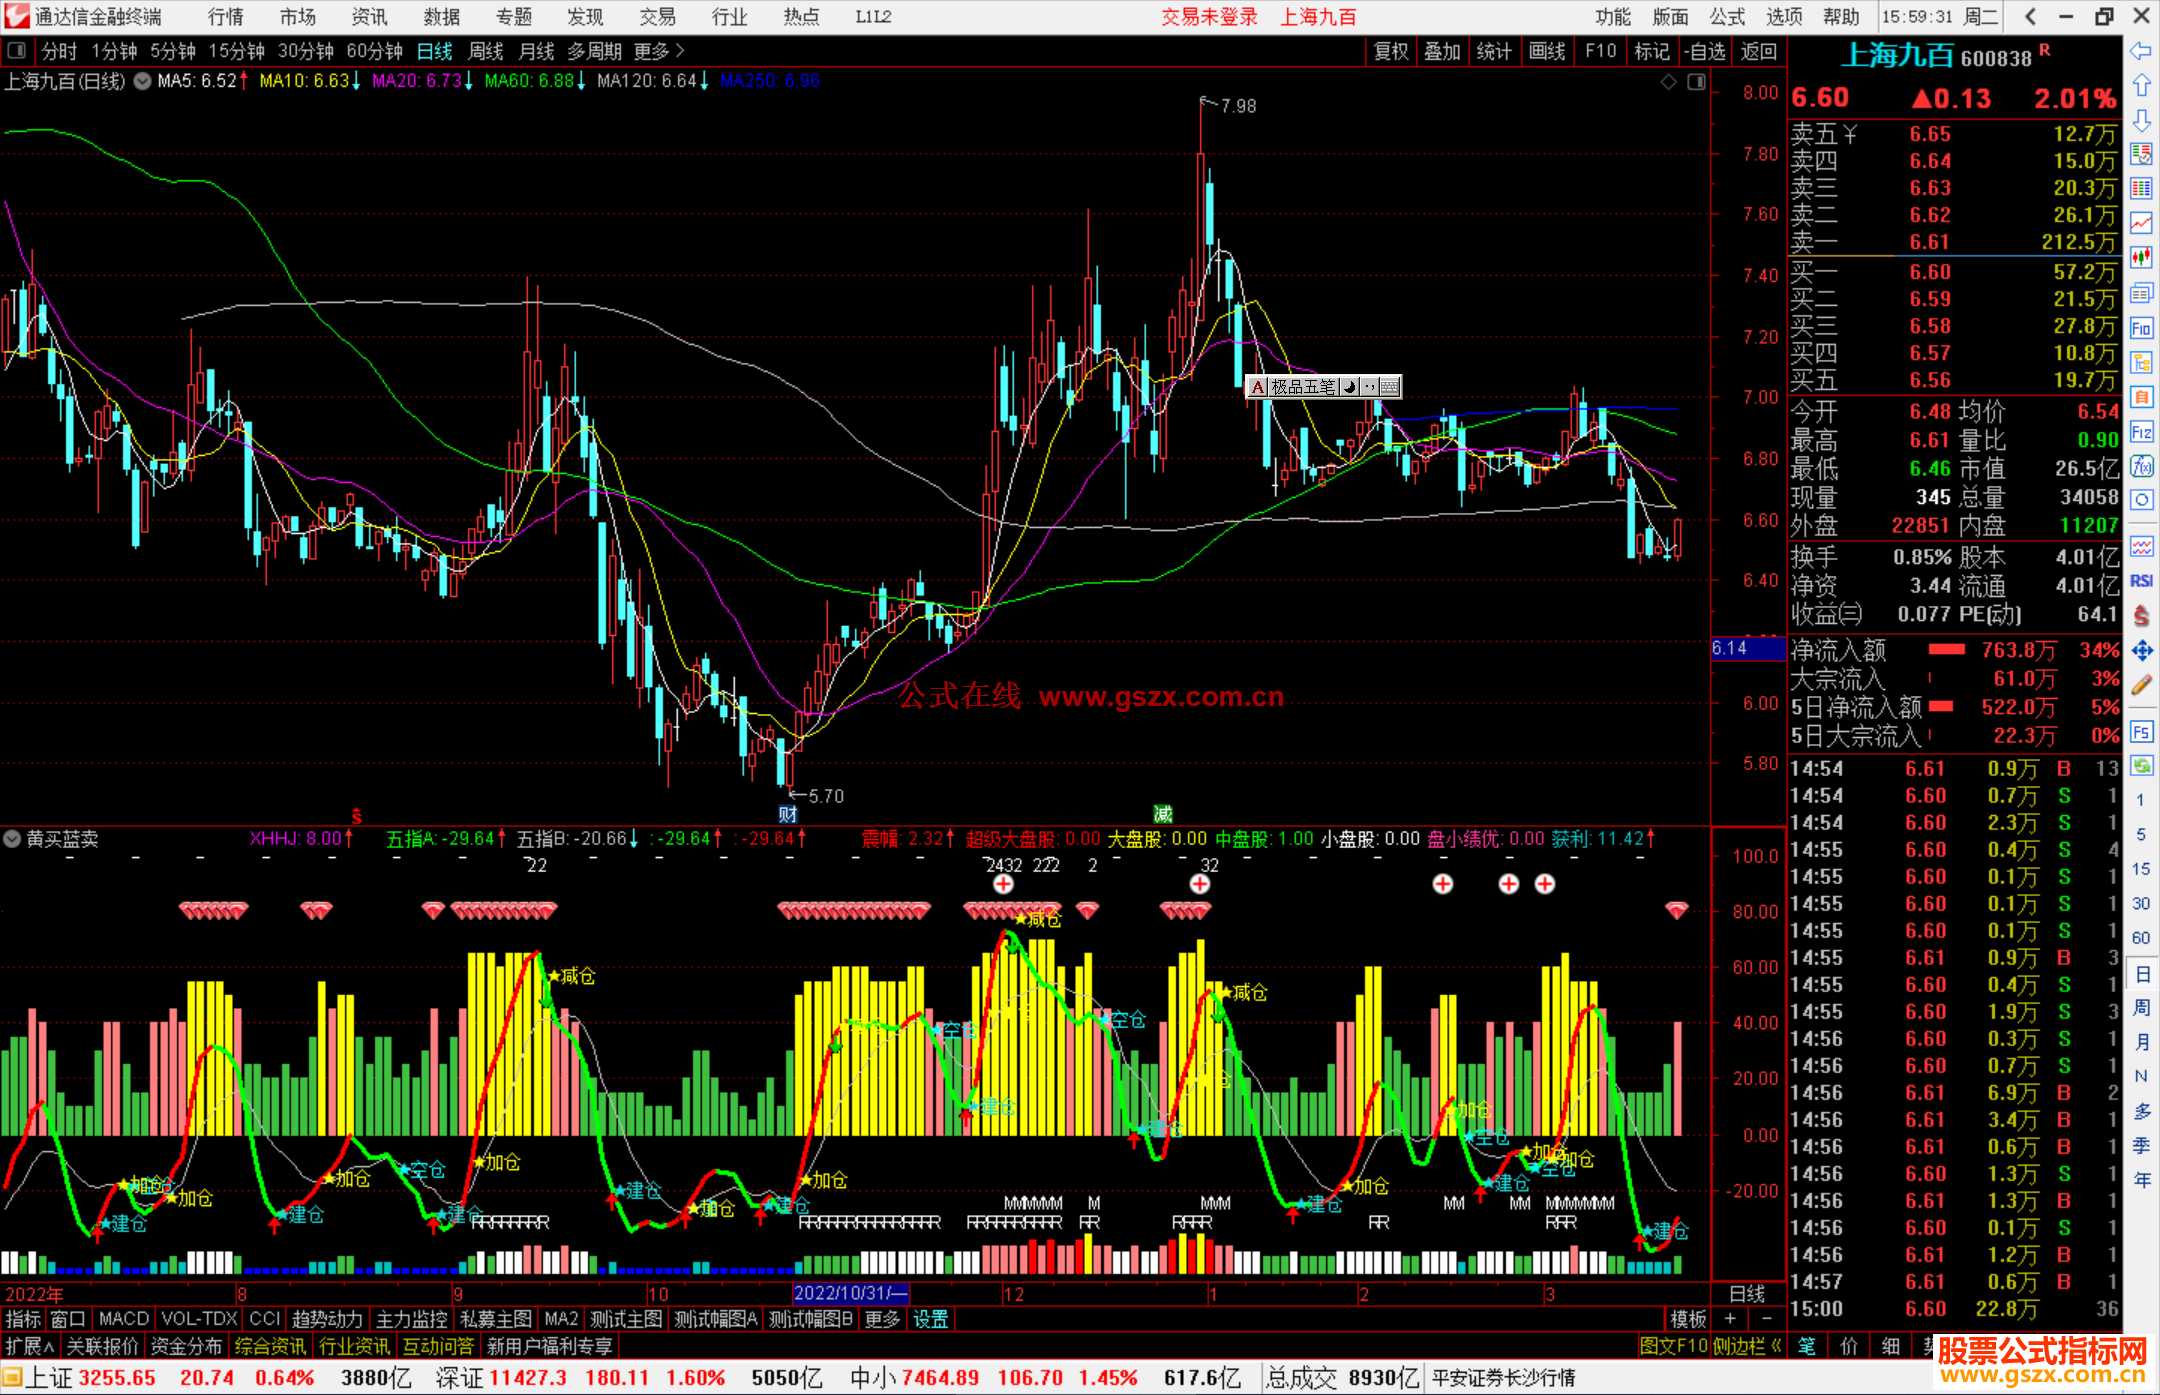Click the back arrow sidebar icon
Viewport: 2160px width, 1395px height.
[2141, 51]
